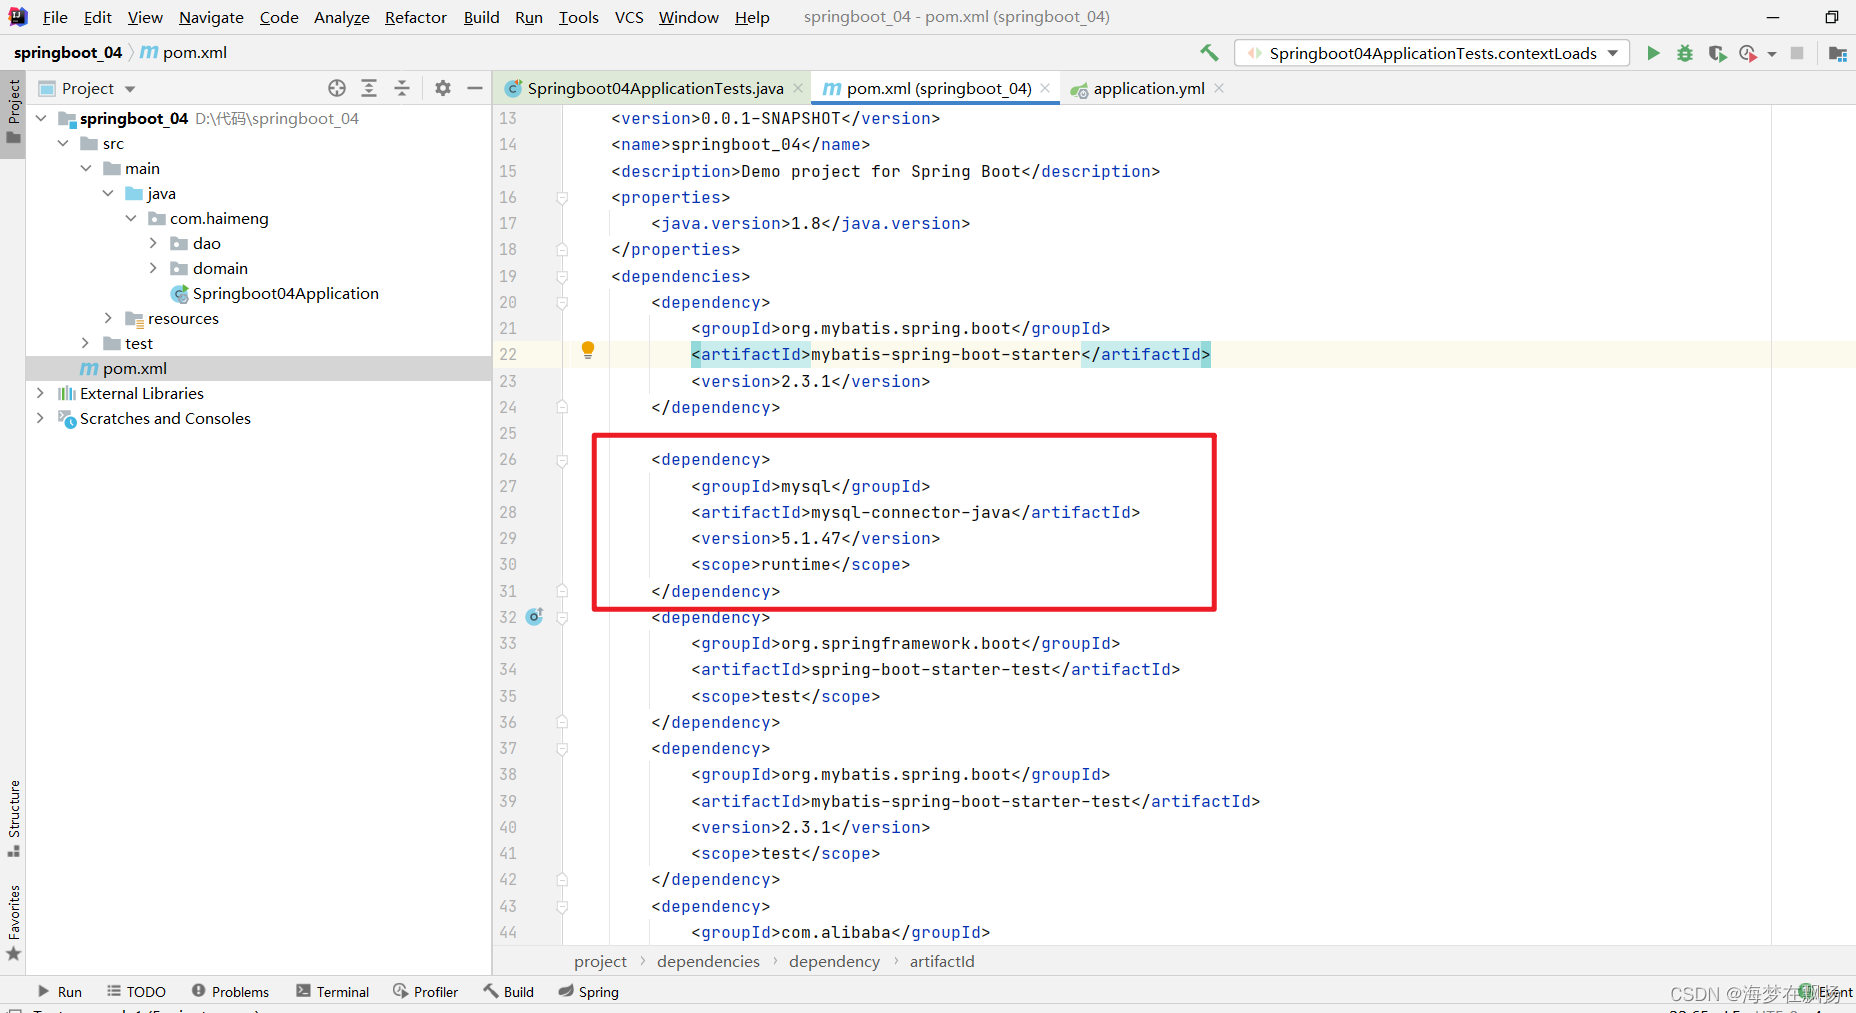Image resolution: width=1856 pixels, height=1013 pixels.
Task: Fold the dependencies tag at line 19
Action: (x=562, y=277)
